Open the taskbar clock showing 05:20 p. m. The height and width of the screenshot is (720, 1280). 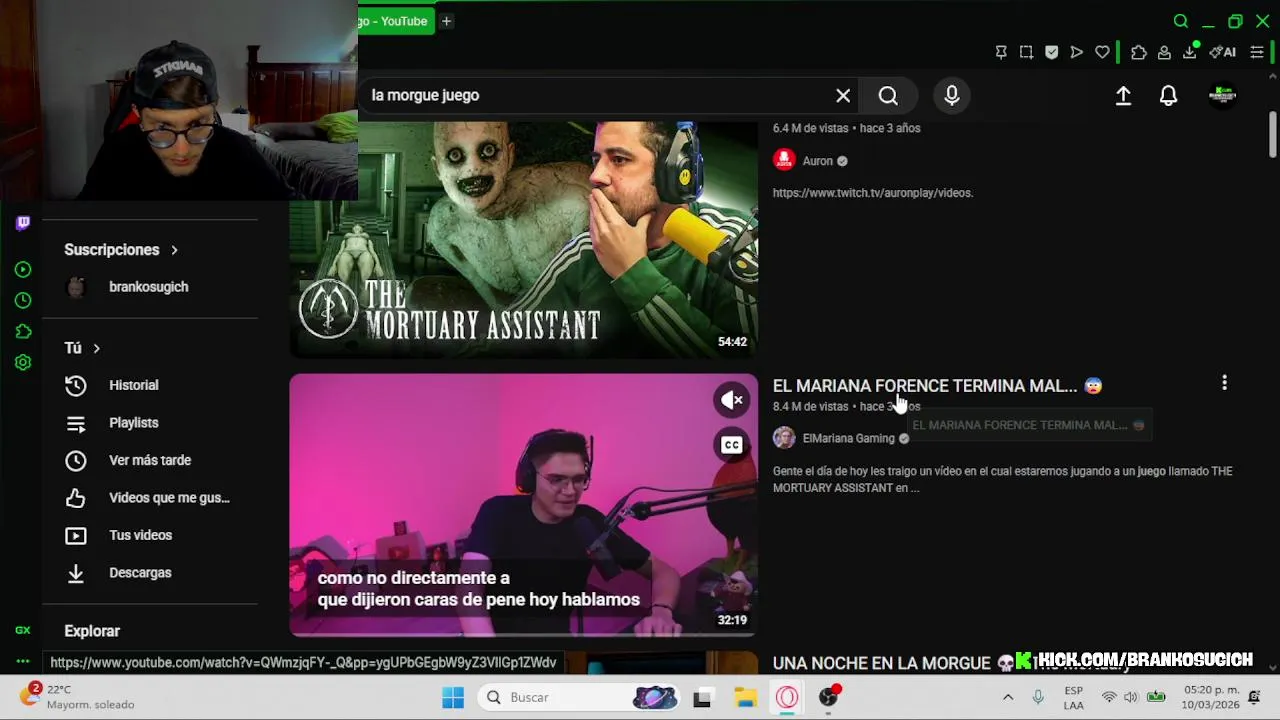1212,697
